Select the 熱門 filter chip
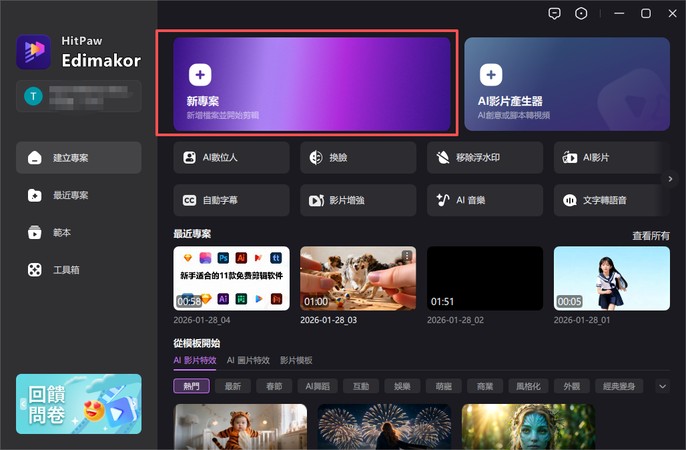Viewport: 686px width, 450px height. [192, 386]
